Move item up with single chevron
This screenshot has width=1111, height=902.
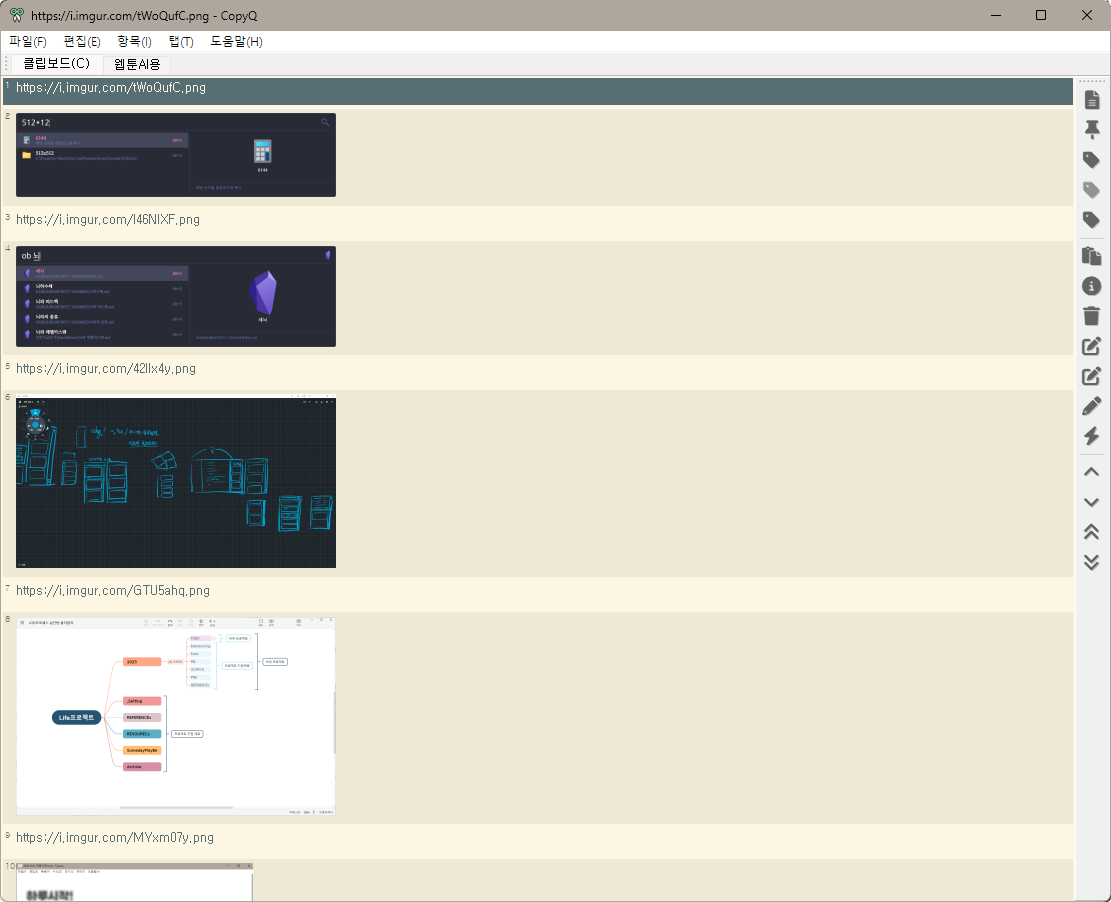point(1092,472)
